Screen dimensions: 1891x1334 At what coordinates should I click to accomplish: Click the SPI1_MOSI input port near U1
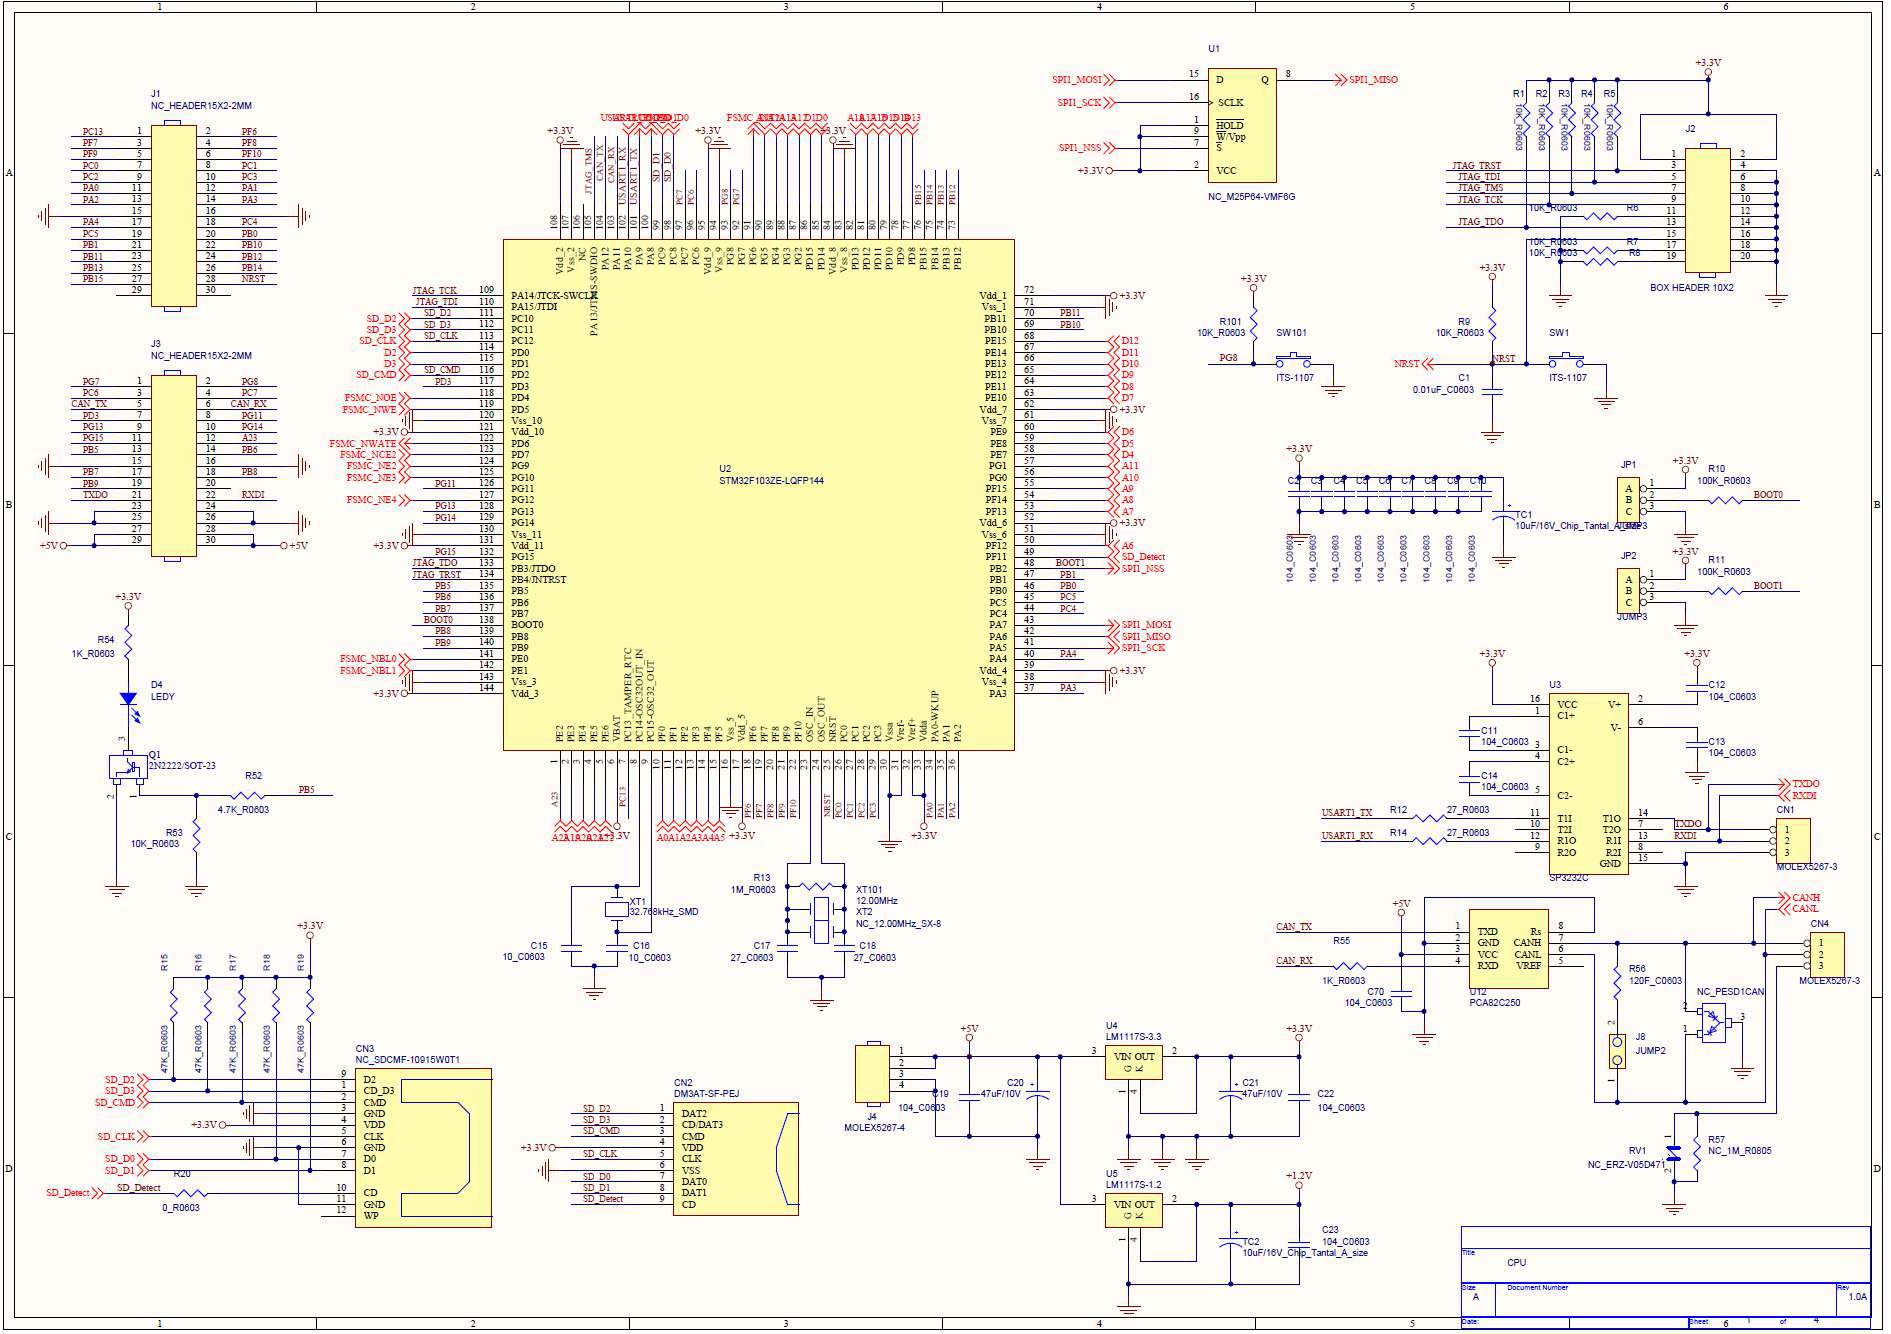point(1083,80)
